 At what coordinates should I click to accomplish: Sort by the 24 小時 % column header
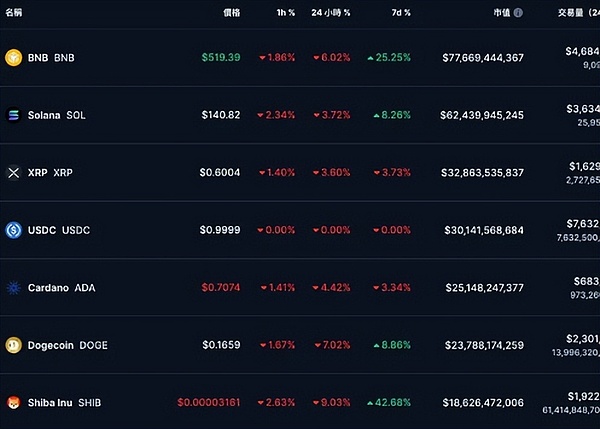(330, 13)
